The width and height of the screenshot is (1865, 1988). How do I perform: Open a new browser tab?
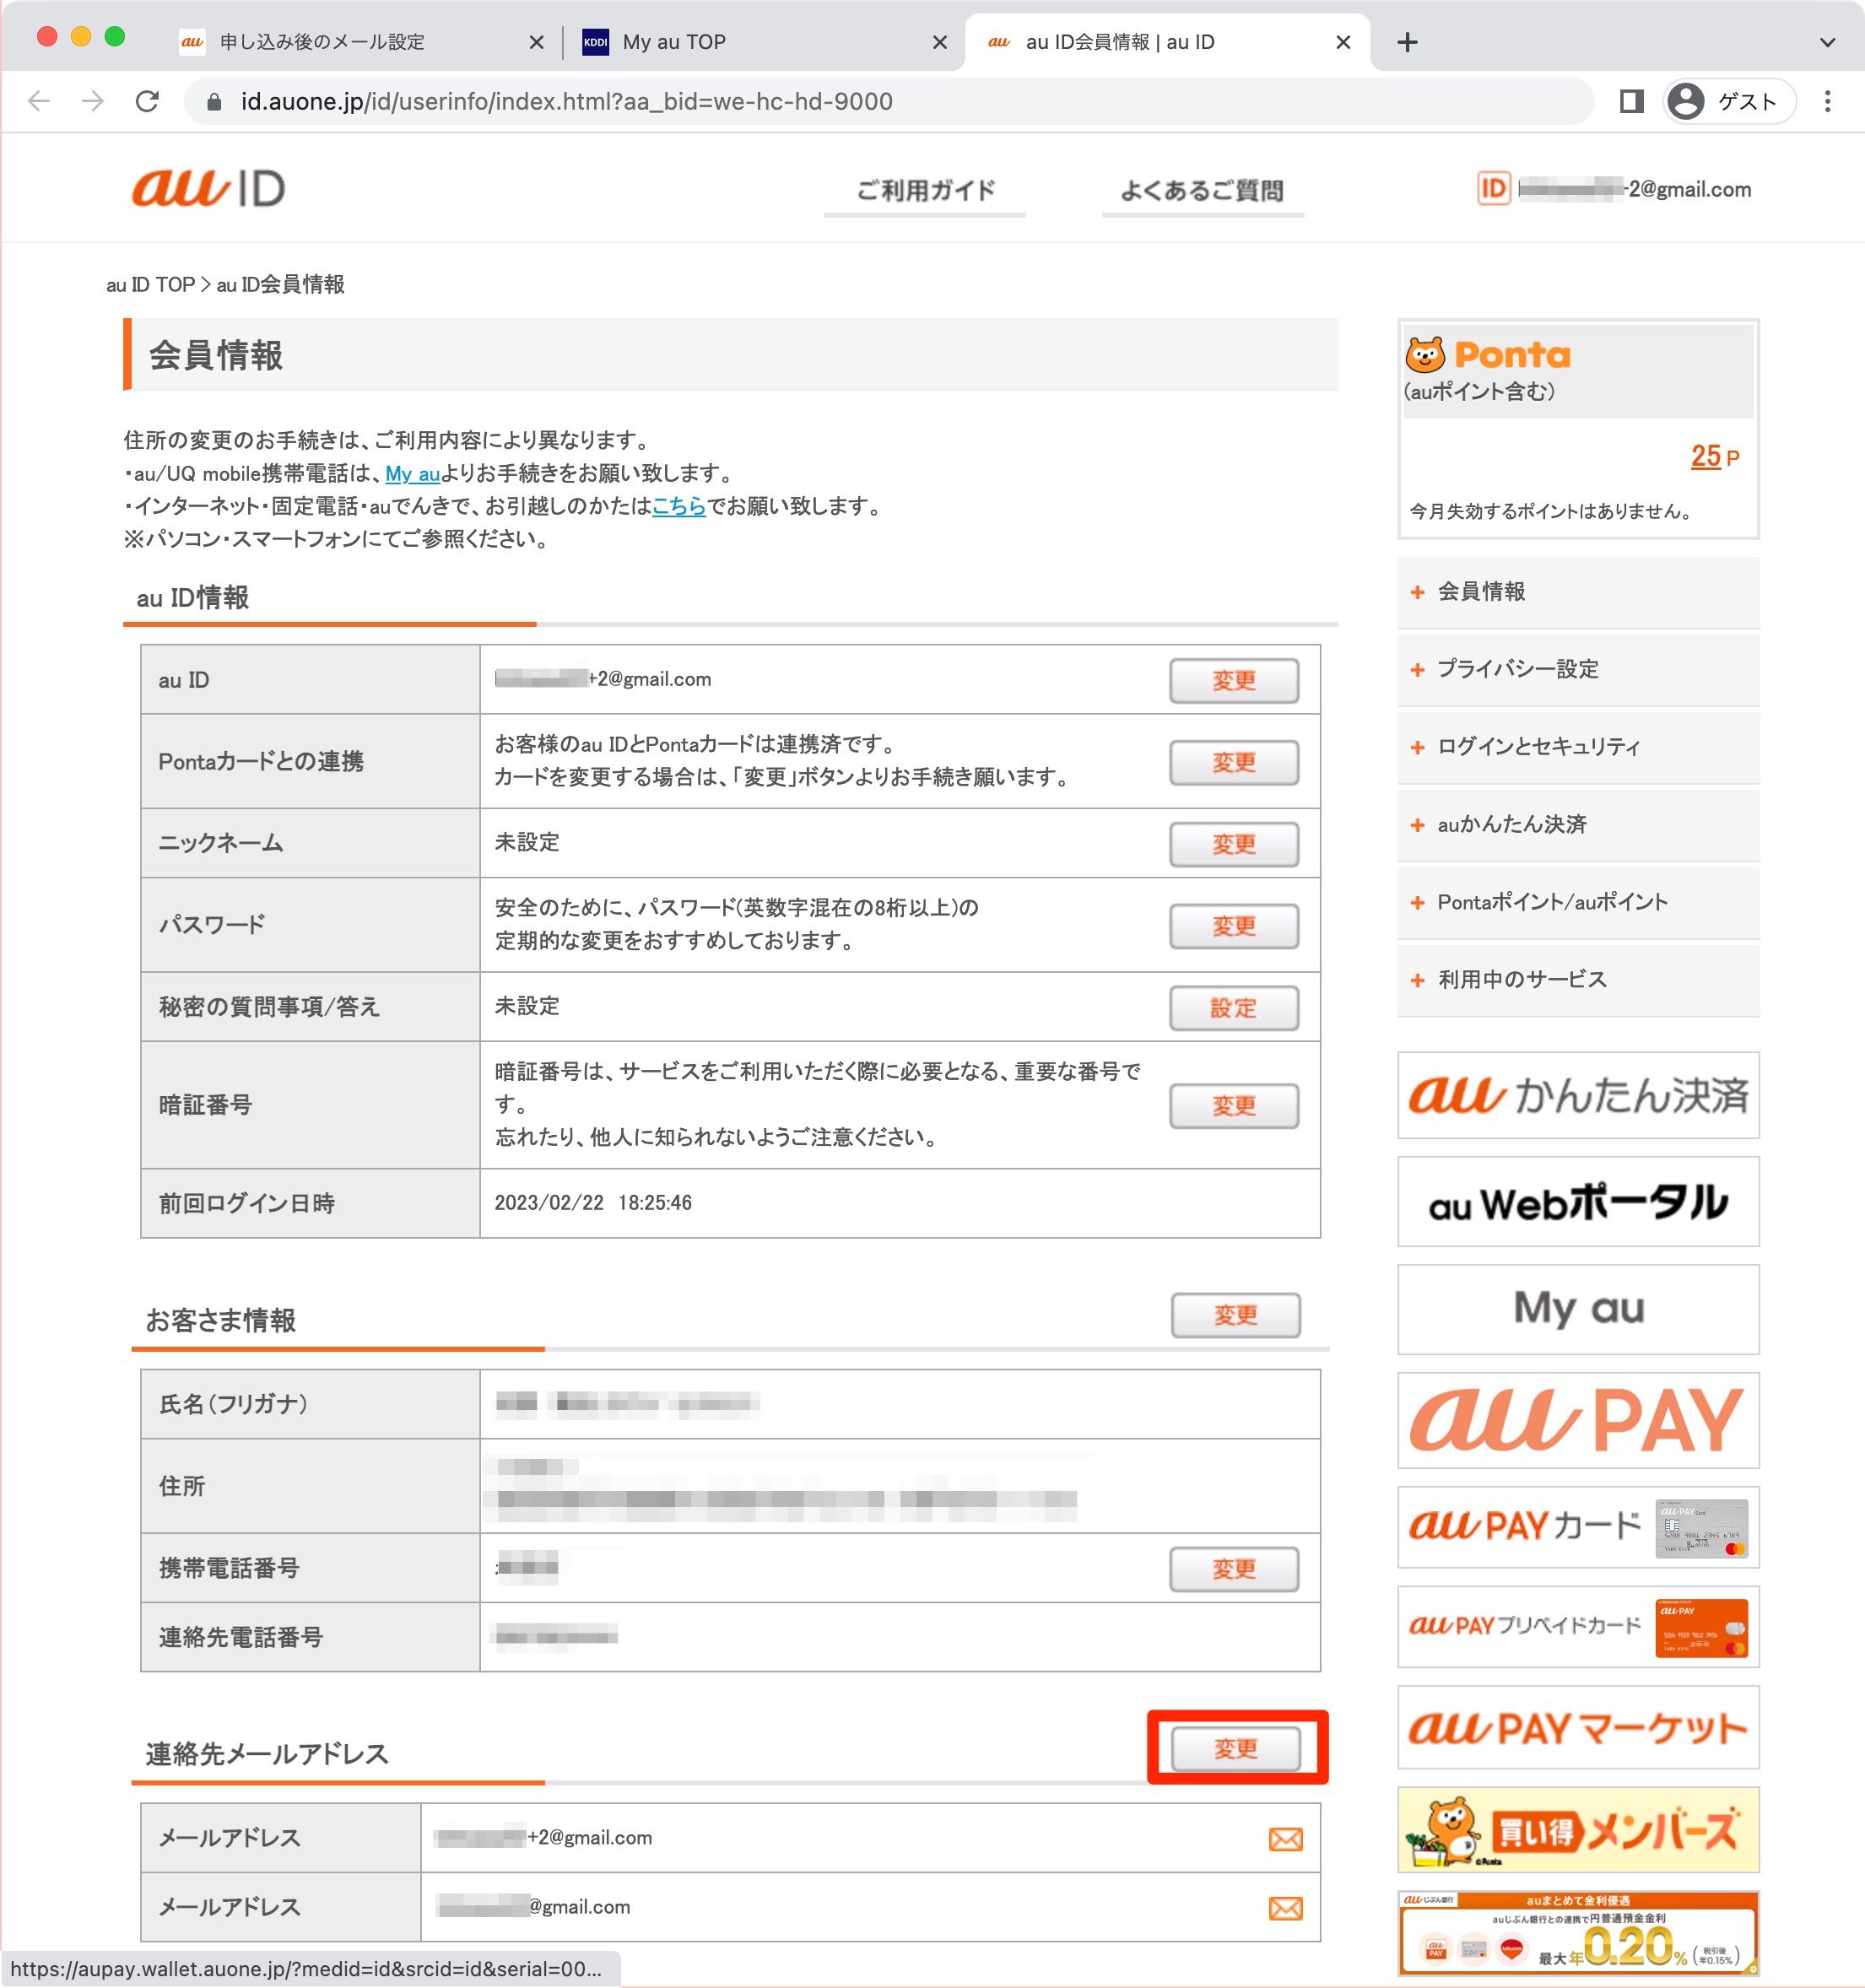1407,42
